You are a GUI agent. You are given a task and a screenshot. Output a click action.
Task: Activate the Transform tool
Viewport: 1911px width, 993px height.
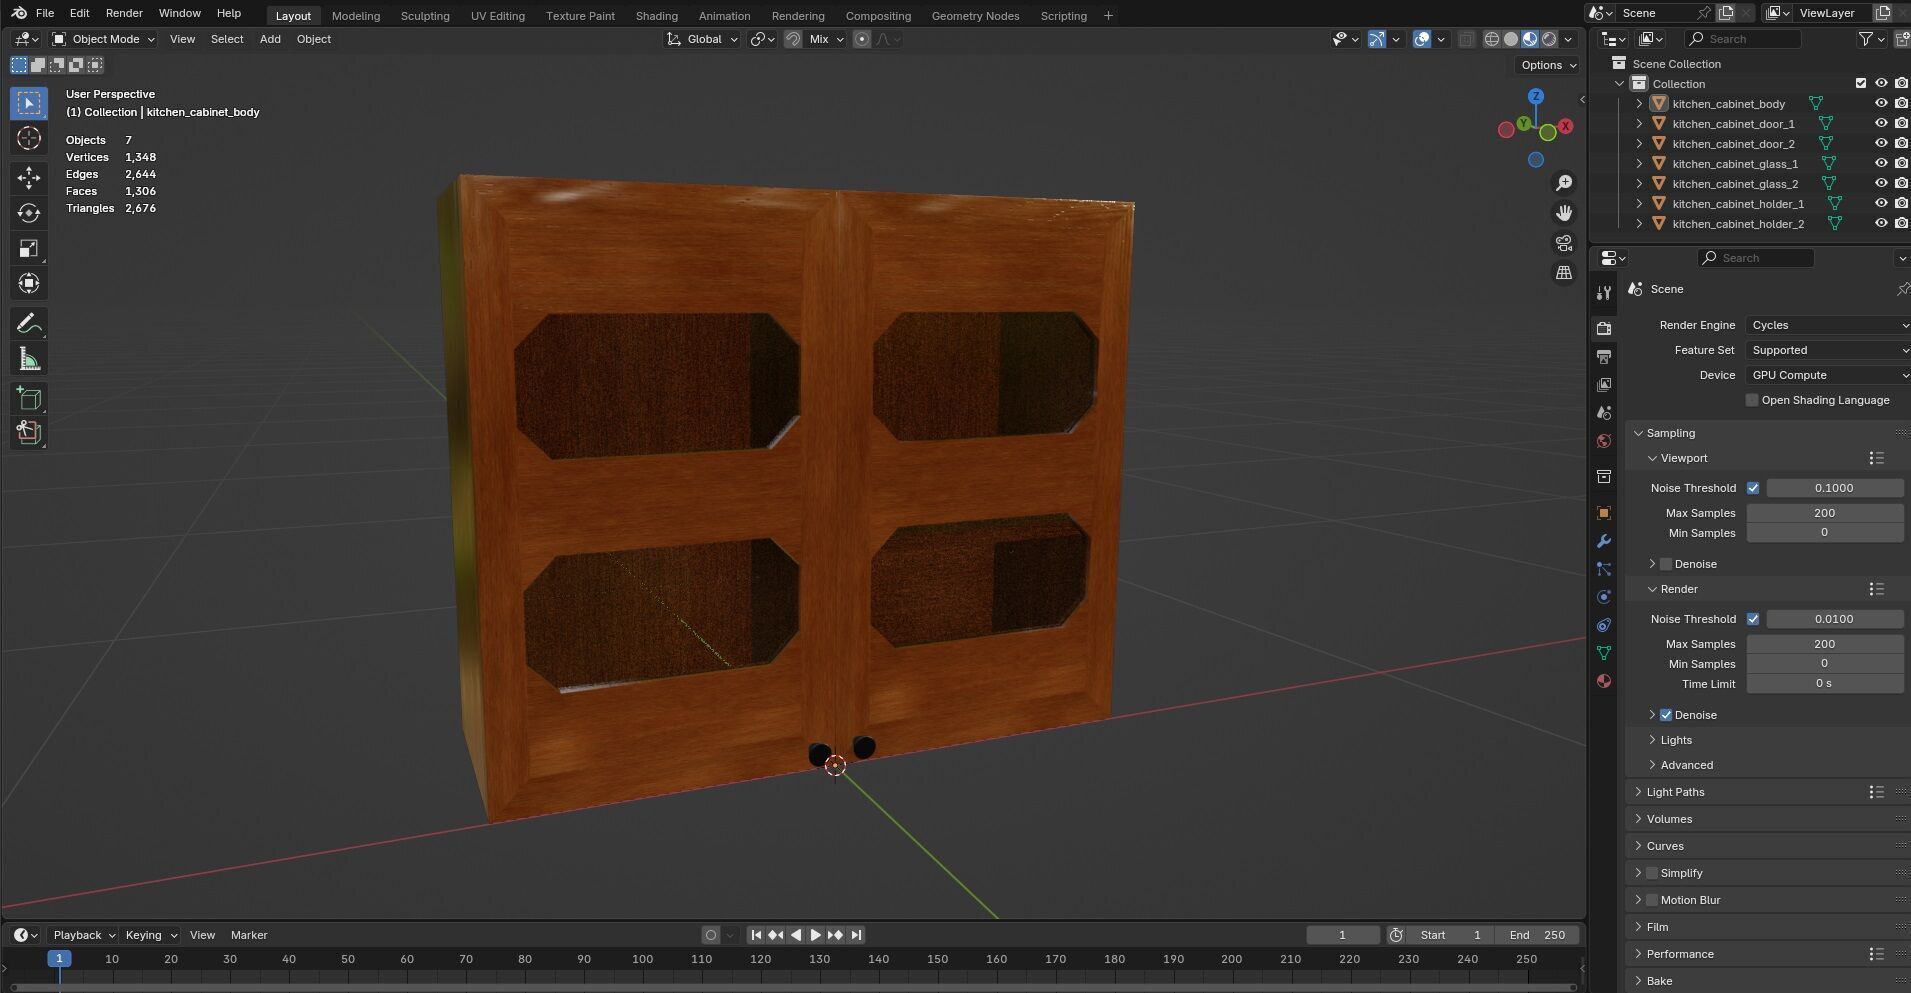29,284
